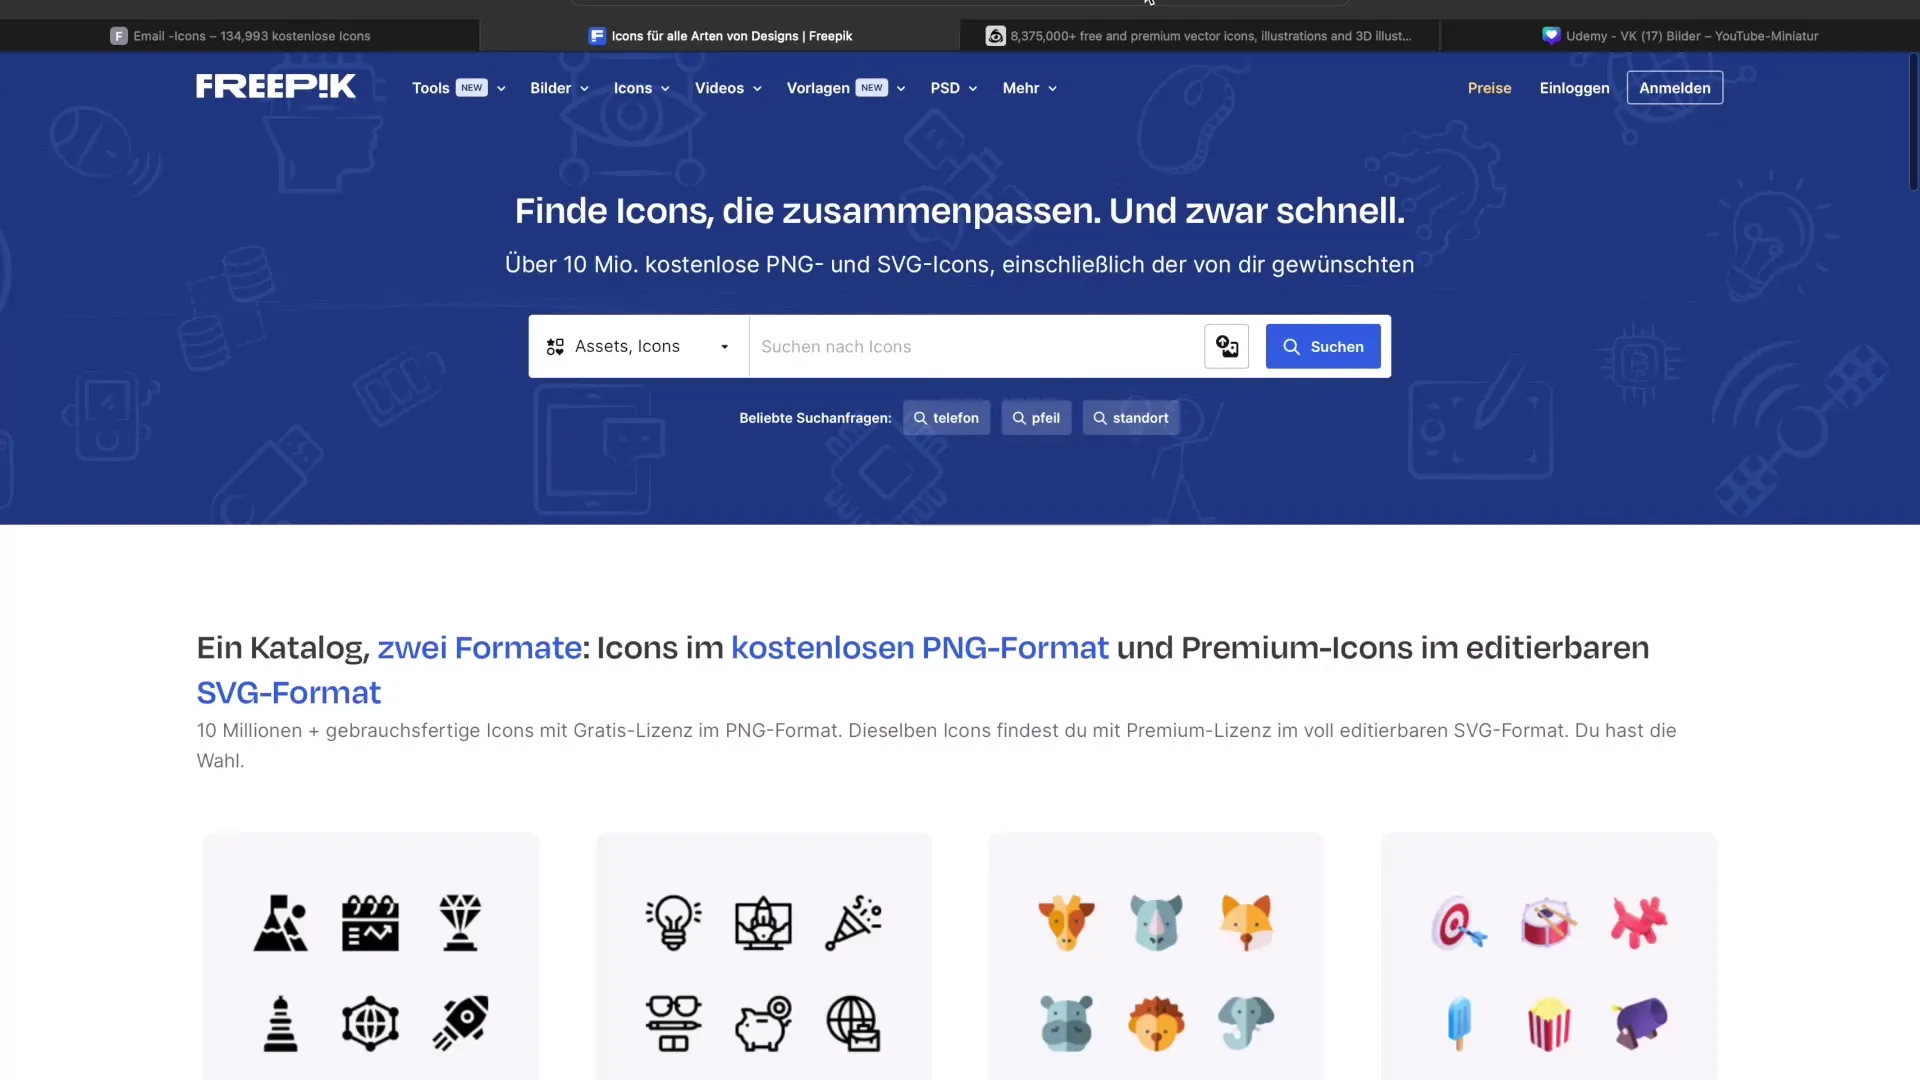The height and width of the screenshot is (1080, 1920).
Task: Open the Vorlagen dropdown menu
Action: pos(845,88)
